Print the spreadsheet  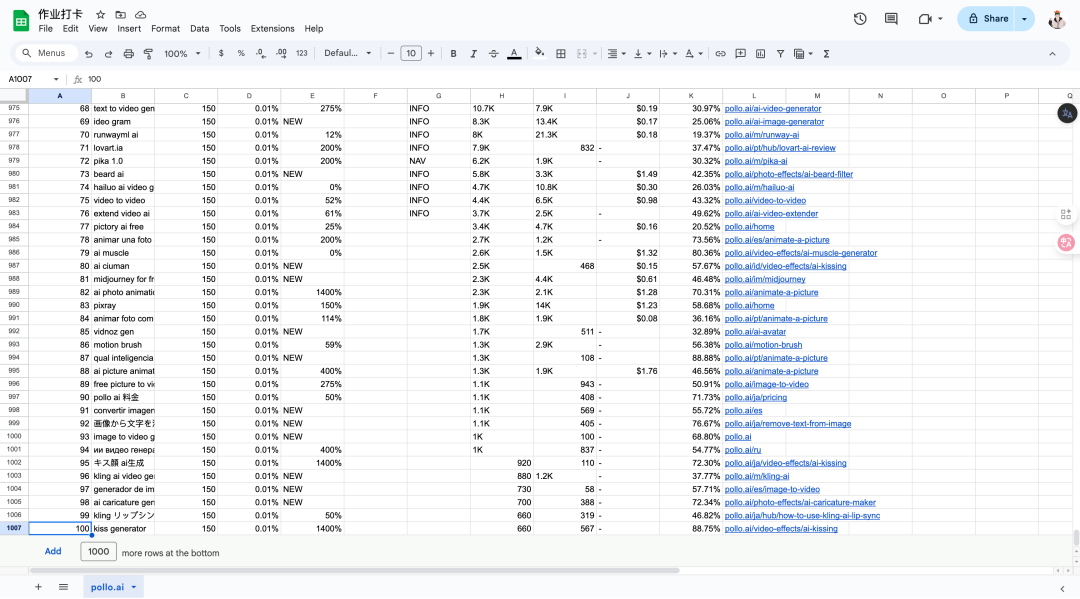(128, 54)
